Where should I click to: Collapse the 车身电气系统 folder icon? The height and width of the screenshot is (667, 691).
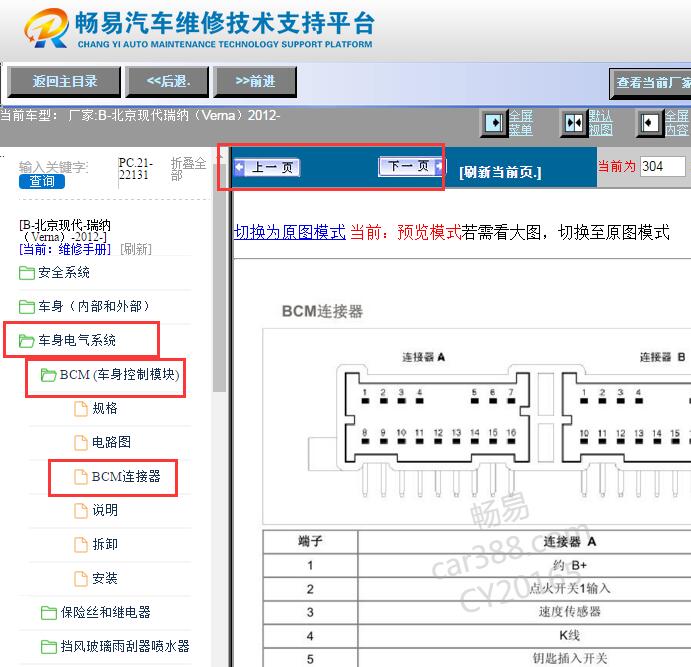(26, 341)
